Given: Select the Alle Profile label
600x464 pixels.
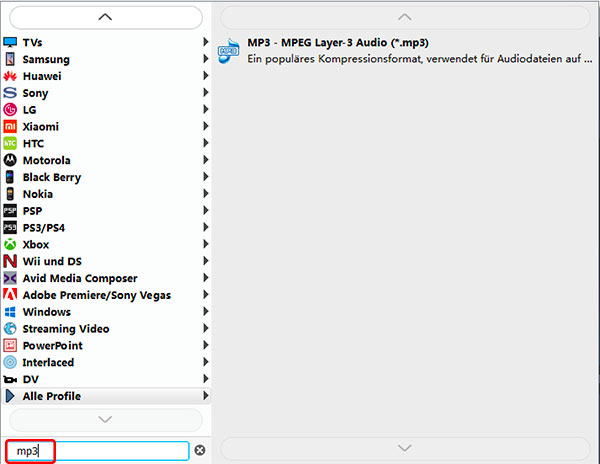Looking at the screenshot, I should pyautogui.click(x=52, y=396).
